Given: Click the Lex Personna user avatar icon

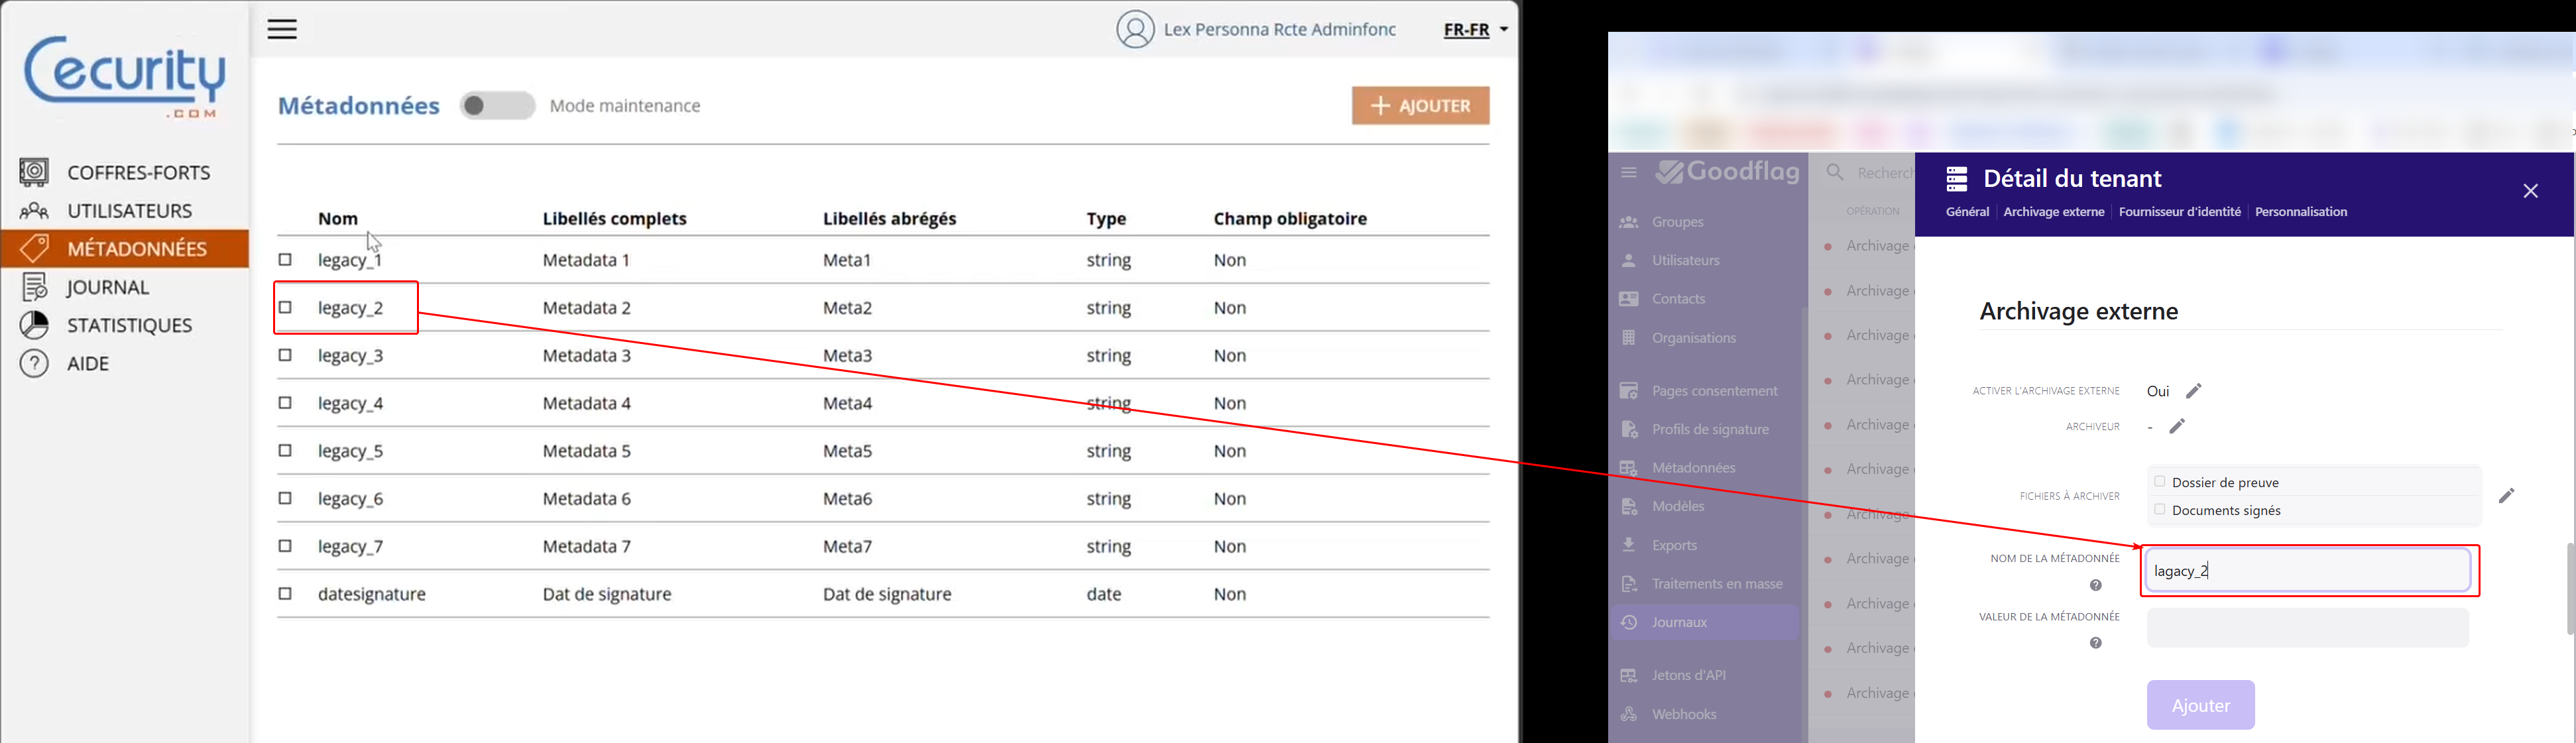Looking at the screenshot, I should (1135, 29).
